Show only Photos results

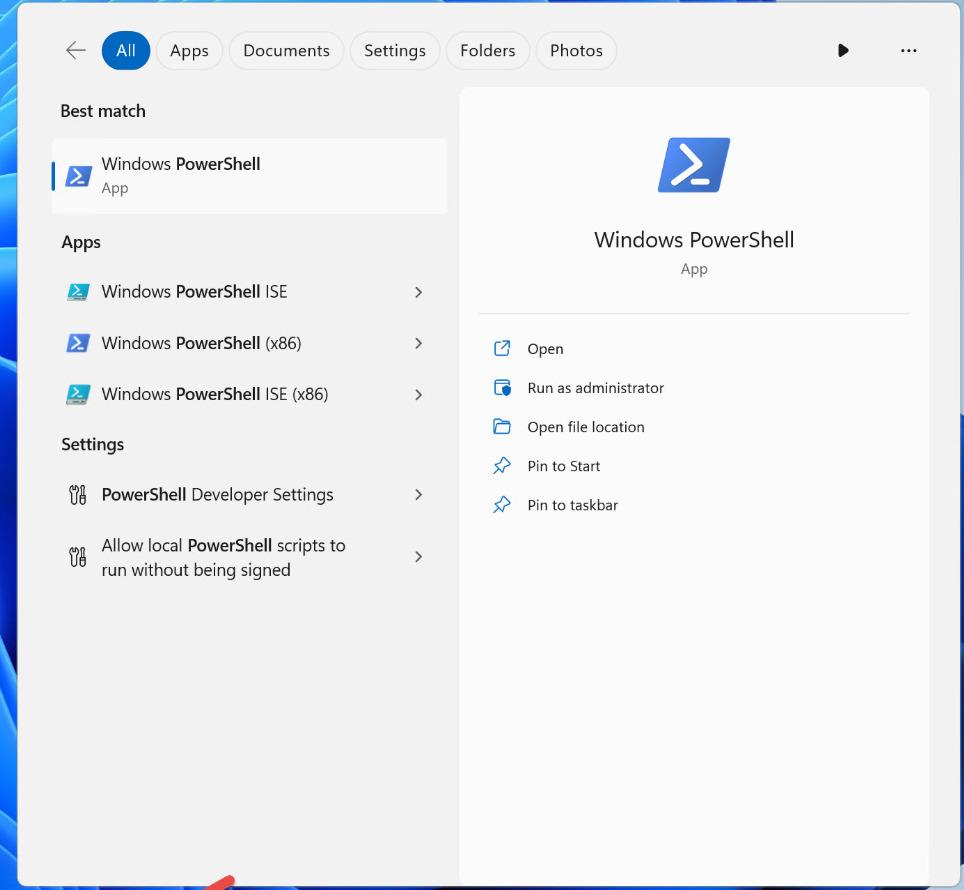[x=576, y=51]
